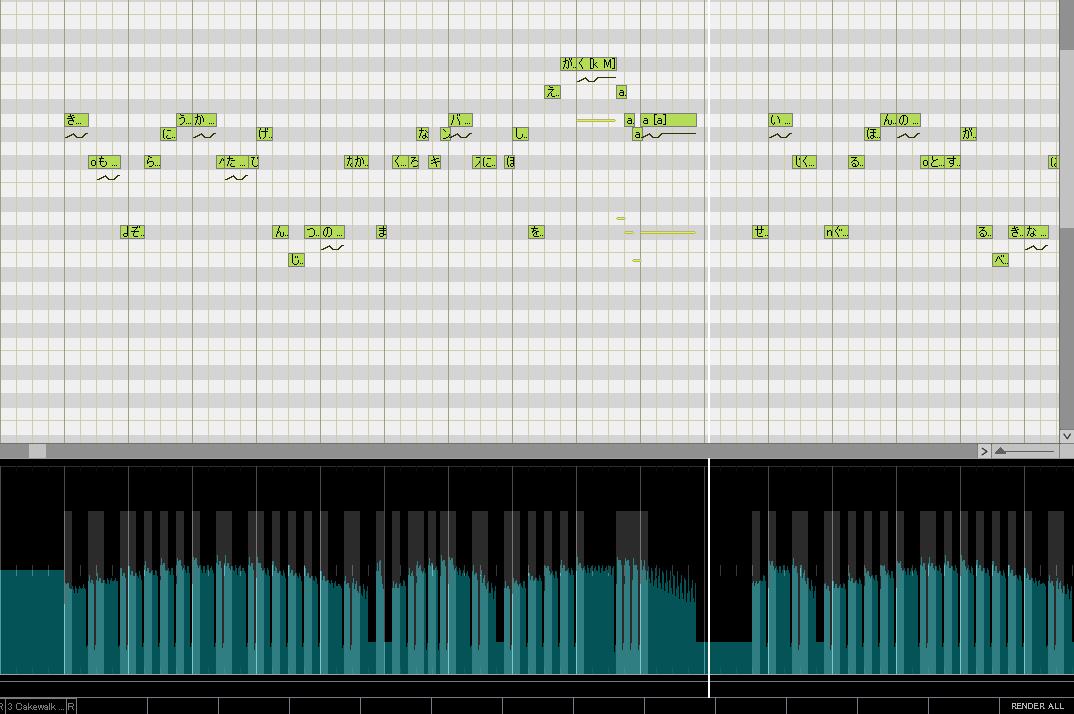Select the 'べ..' note

point(1000,260)
